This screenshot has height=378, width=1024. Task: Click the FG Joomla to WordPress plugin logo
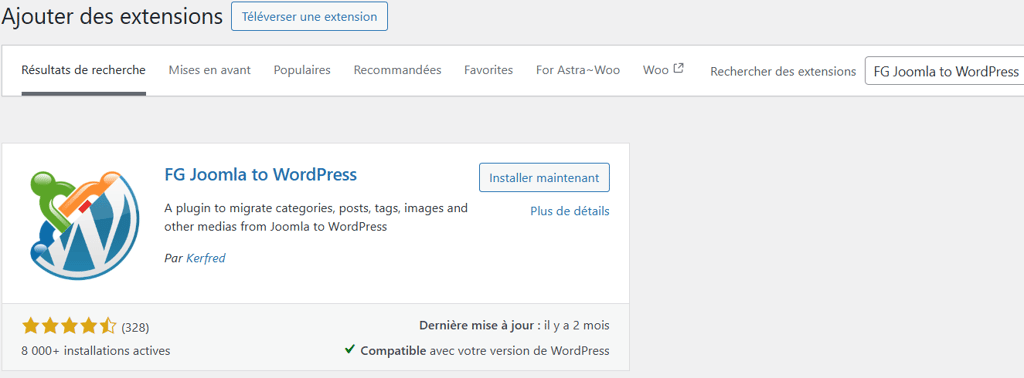tap(84, 225)
